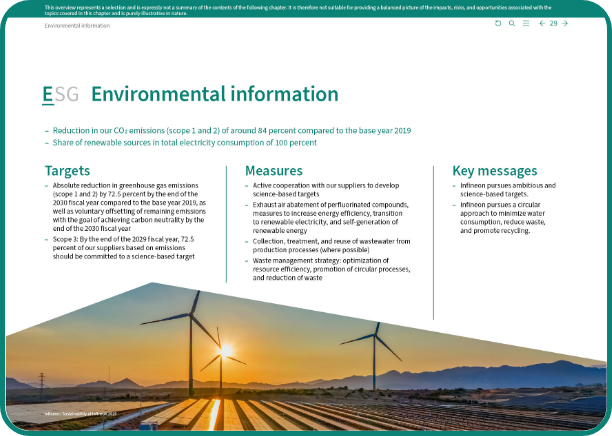Viewport: 612px width, 436px height.
Task: Click the main Environmental information title
Action: click(214, 95)
